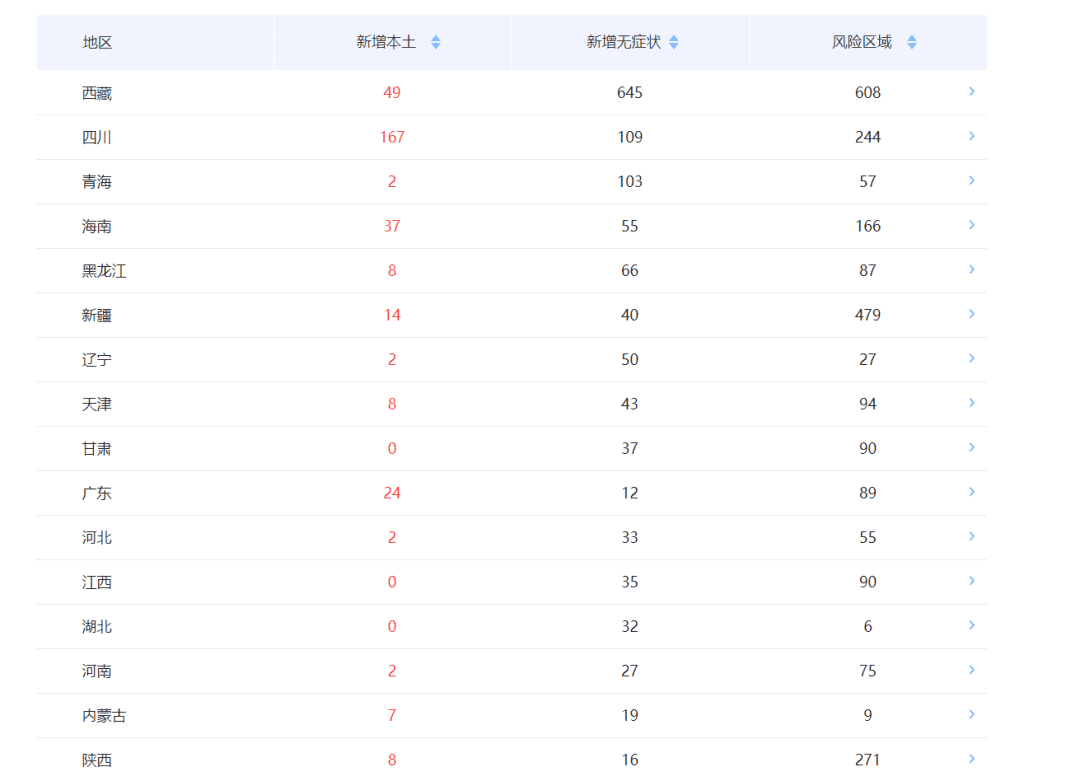Click 陕西 row right arrow

(971, 759)
